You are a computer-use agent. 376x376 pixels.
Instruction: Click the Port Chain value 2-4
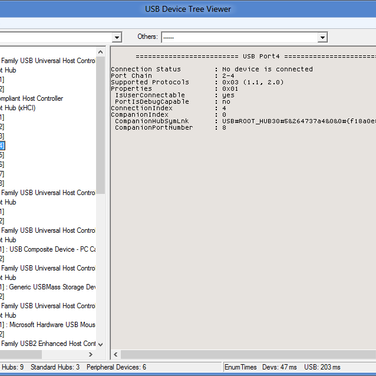[x=228, y=76]
